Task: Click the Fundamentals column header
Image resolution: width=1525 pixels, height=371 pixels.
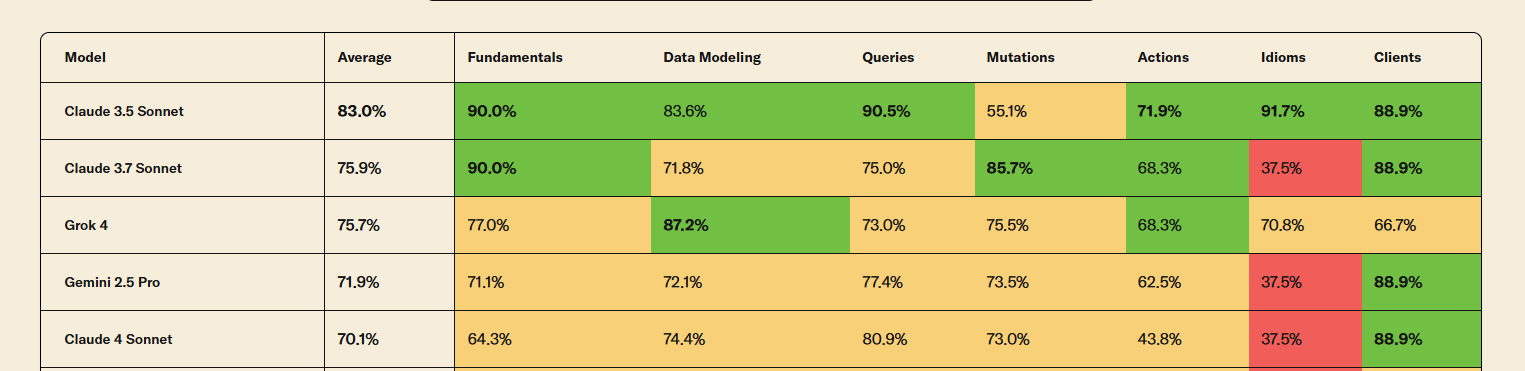Action: point(515,57)
